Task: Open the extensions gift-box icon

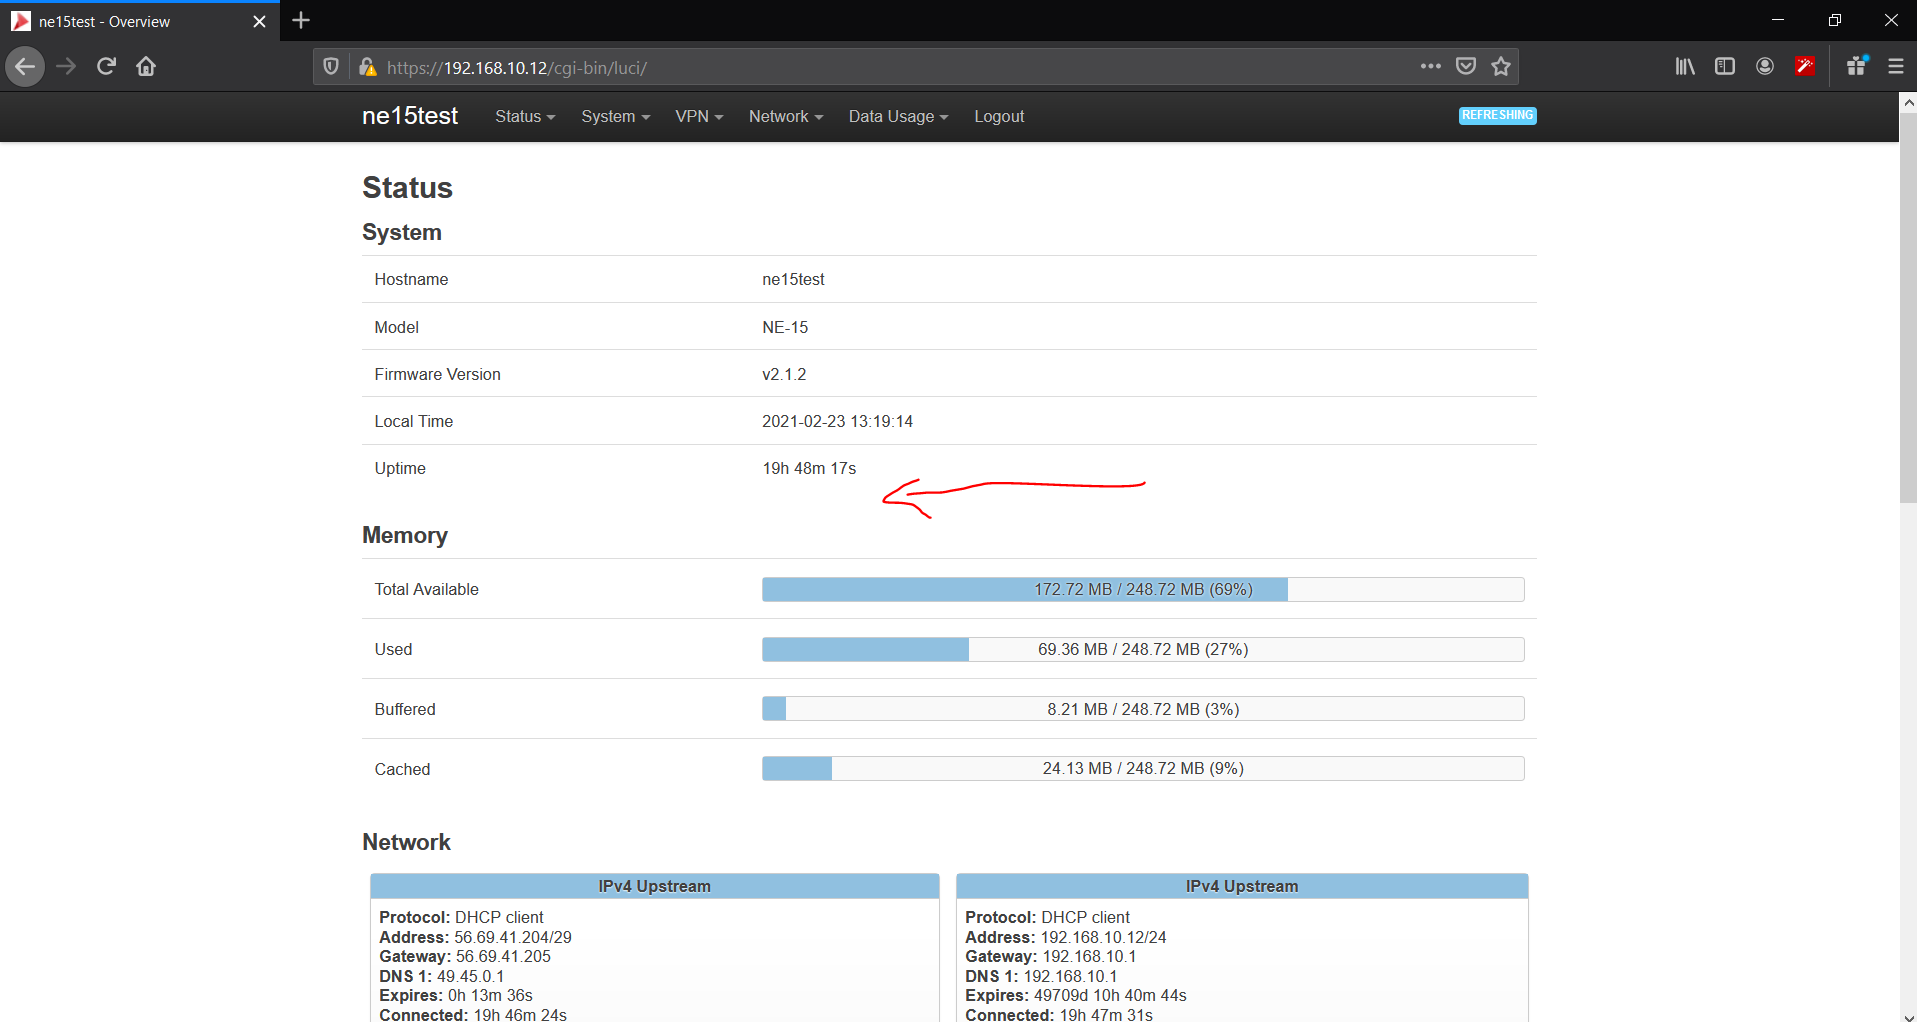Action: pos(1857,66)
